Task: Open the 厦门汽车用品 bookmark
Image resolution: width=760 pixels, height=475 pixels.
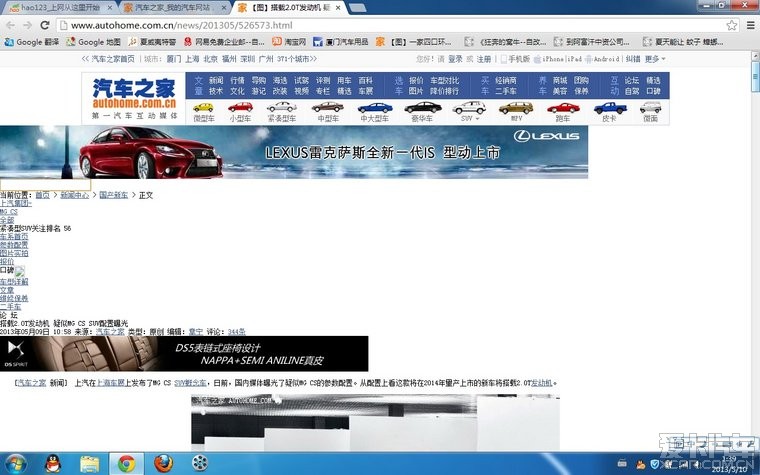Action: 340,42
